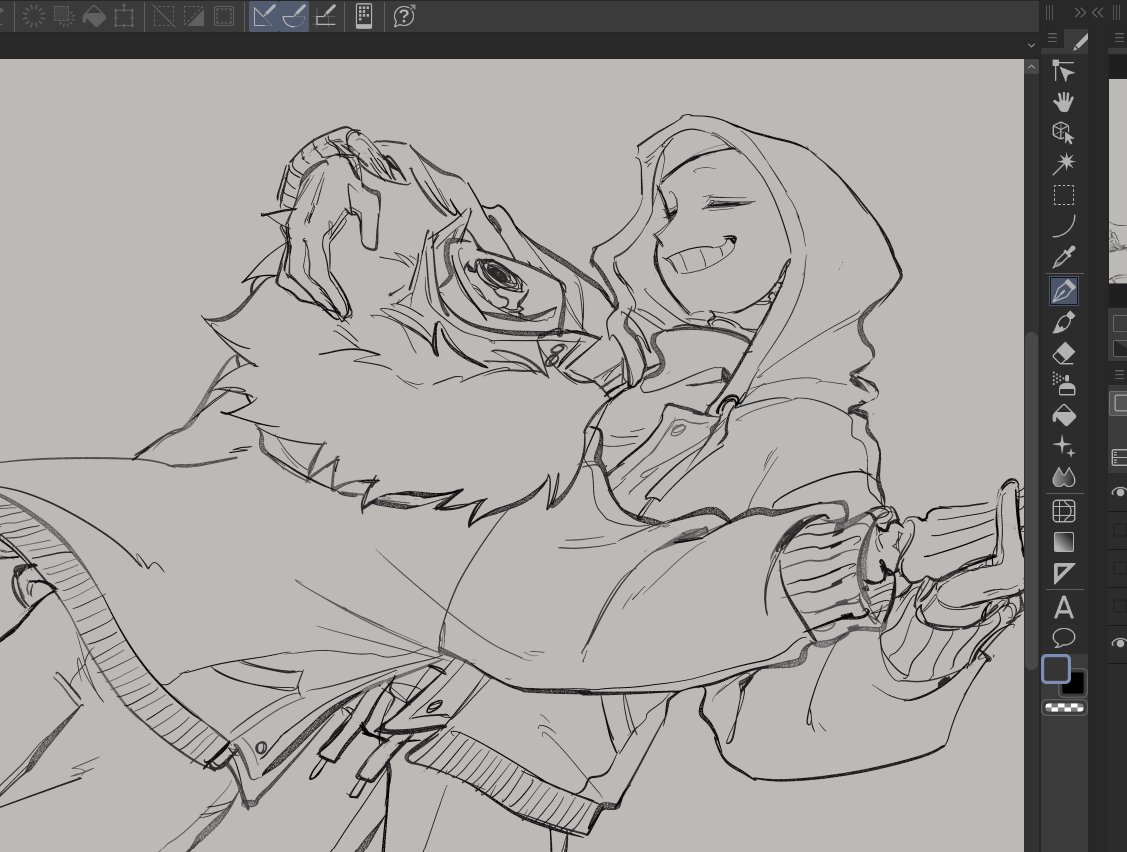This screenshot has height=852, width=1127.
Task: Click the canvas vertical scrollbar up arrow
Action: (1031, 67)
